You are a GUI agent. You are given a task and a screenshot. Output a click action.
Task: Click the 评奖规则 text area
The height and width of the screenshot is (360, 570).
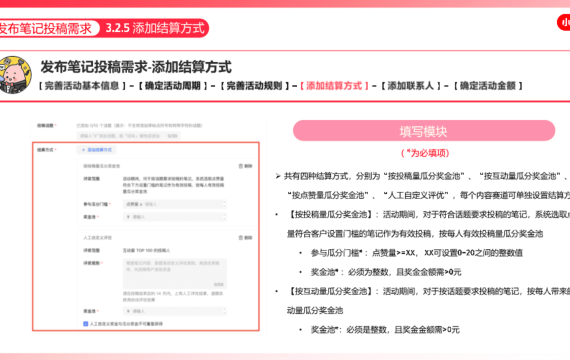coord(175,273)
